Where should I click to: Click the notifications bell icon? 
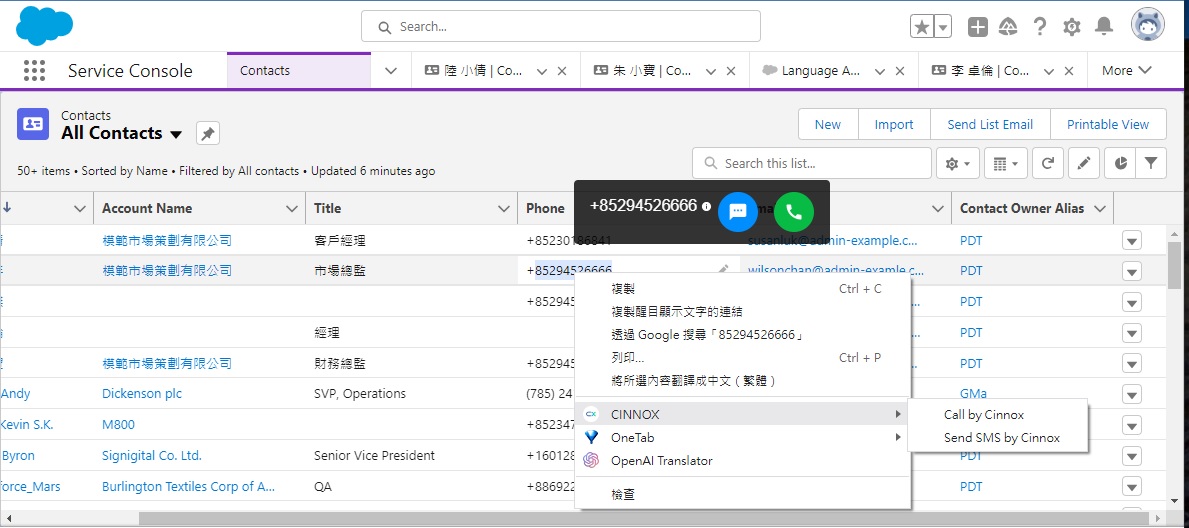coord(1104,27)
